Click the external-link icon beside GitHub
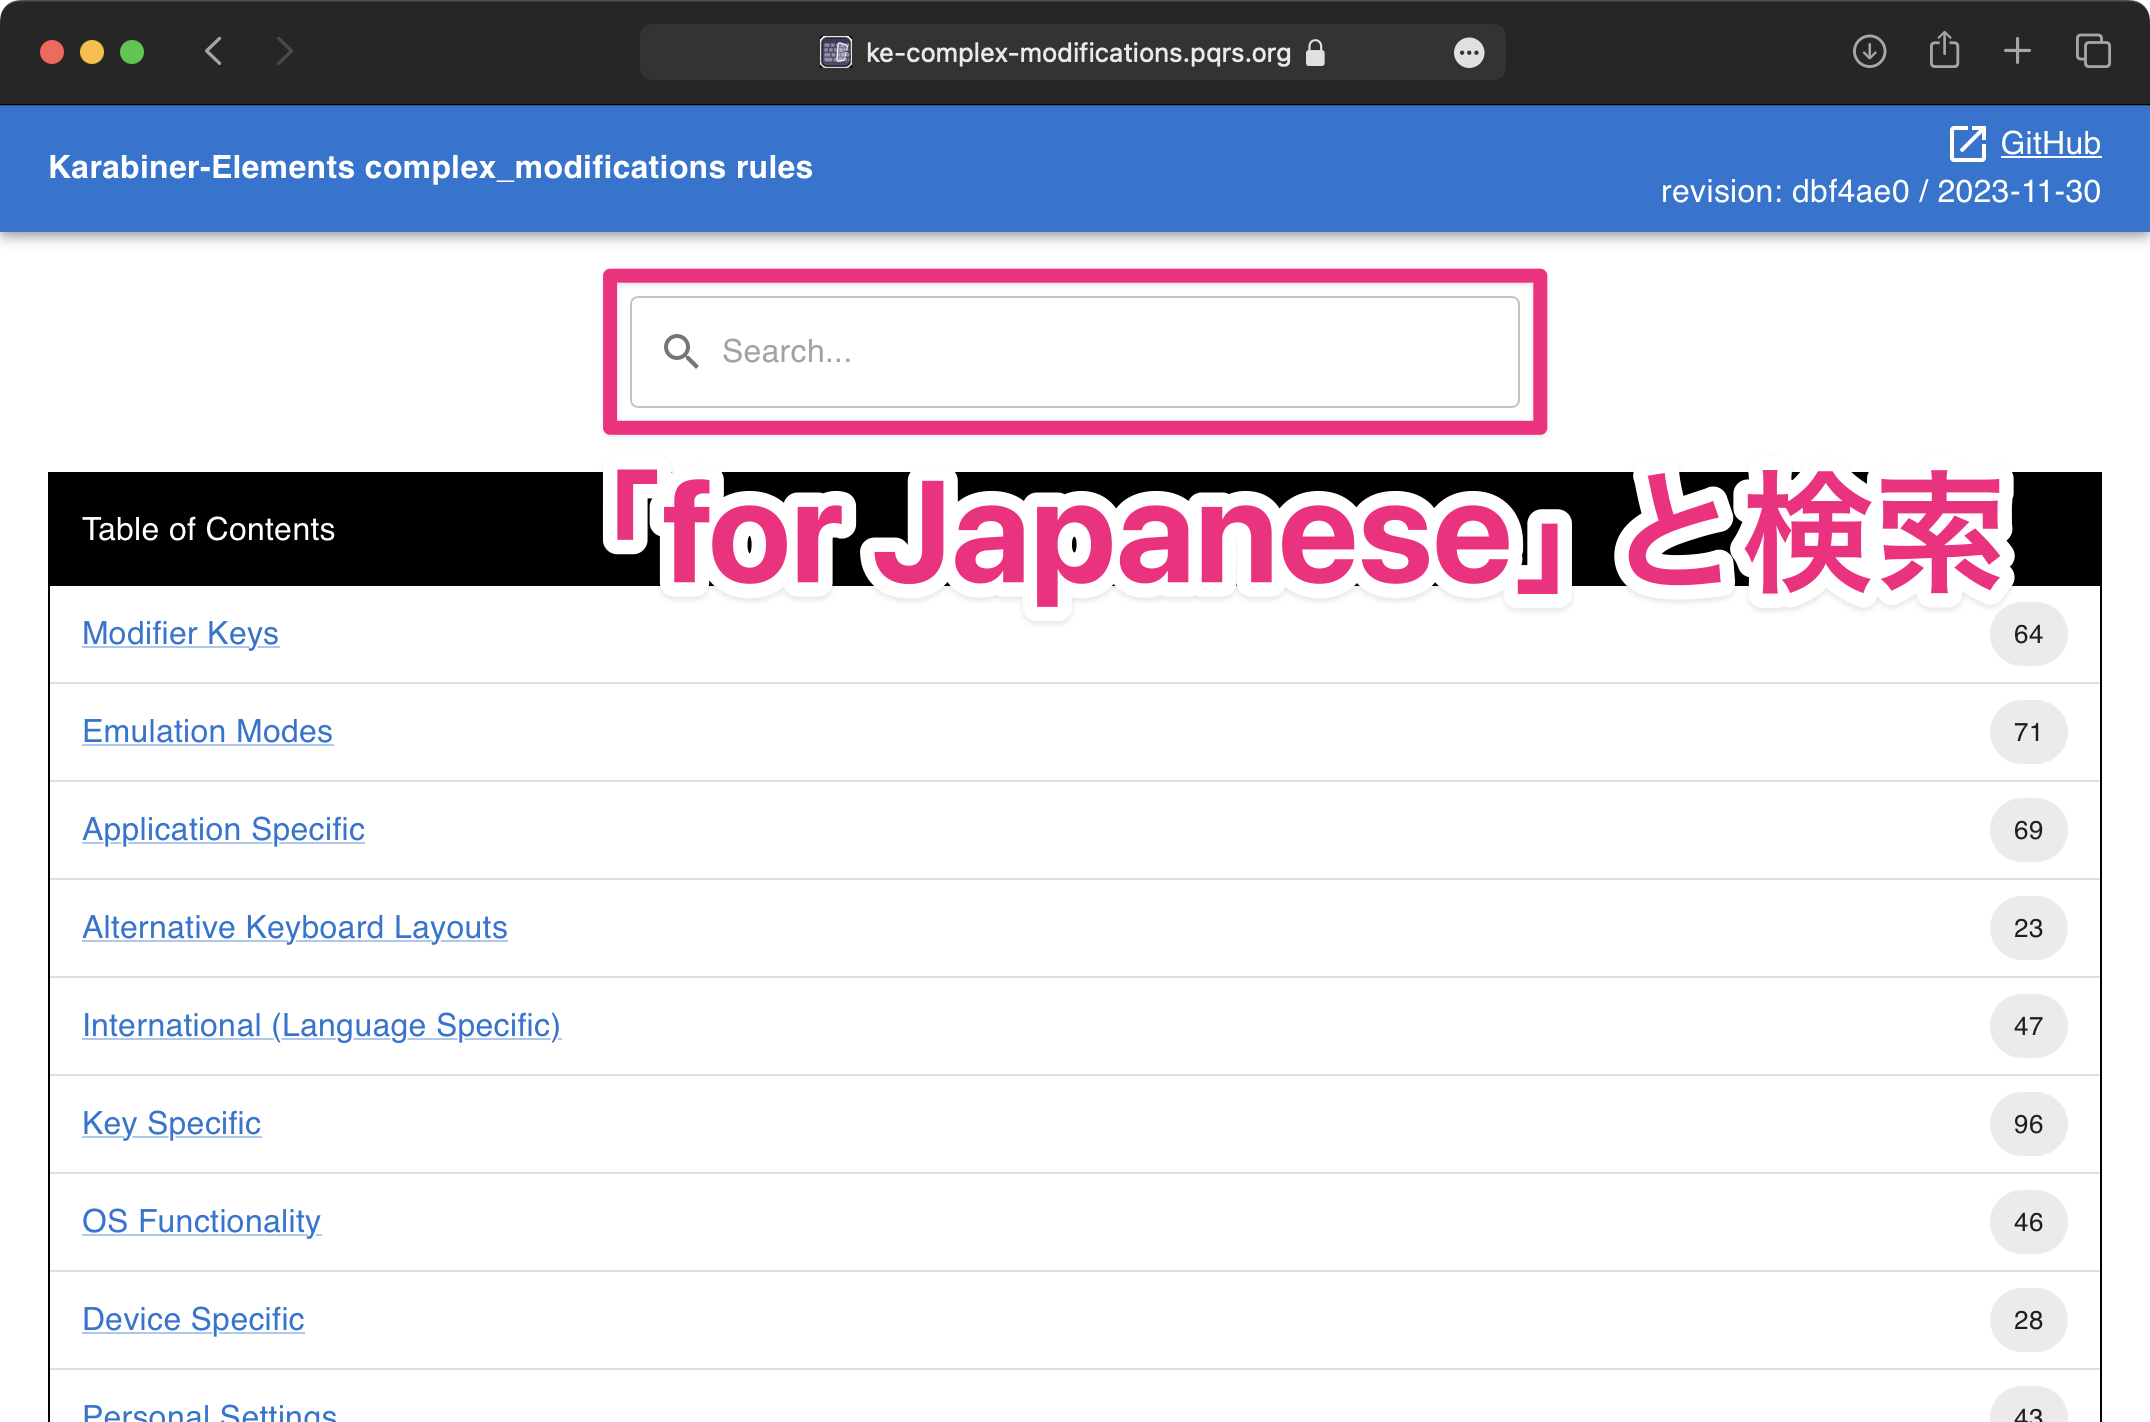The width and height of the screenshot is (2150, 1422). (1968, 143)
